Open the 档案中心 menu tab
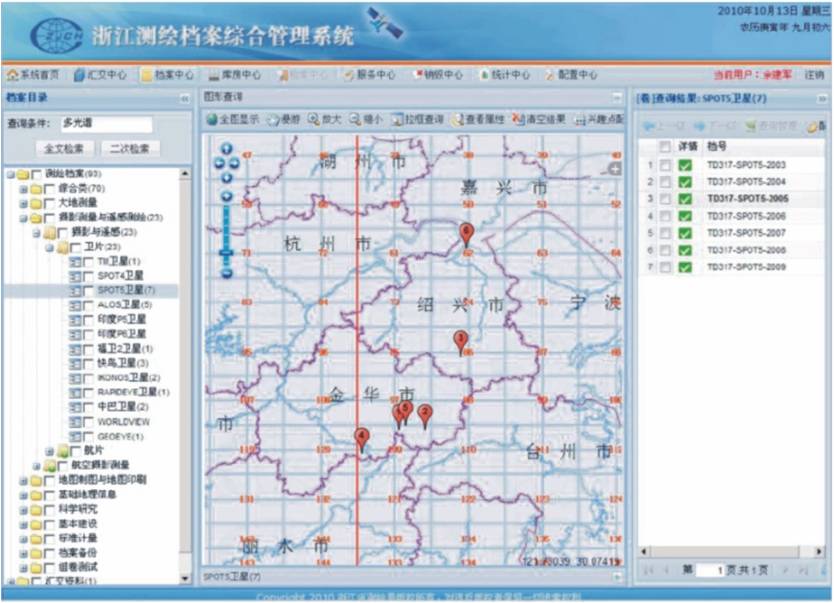The image size is (834, 603). 166,75
